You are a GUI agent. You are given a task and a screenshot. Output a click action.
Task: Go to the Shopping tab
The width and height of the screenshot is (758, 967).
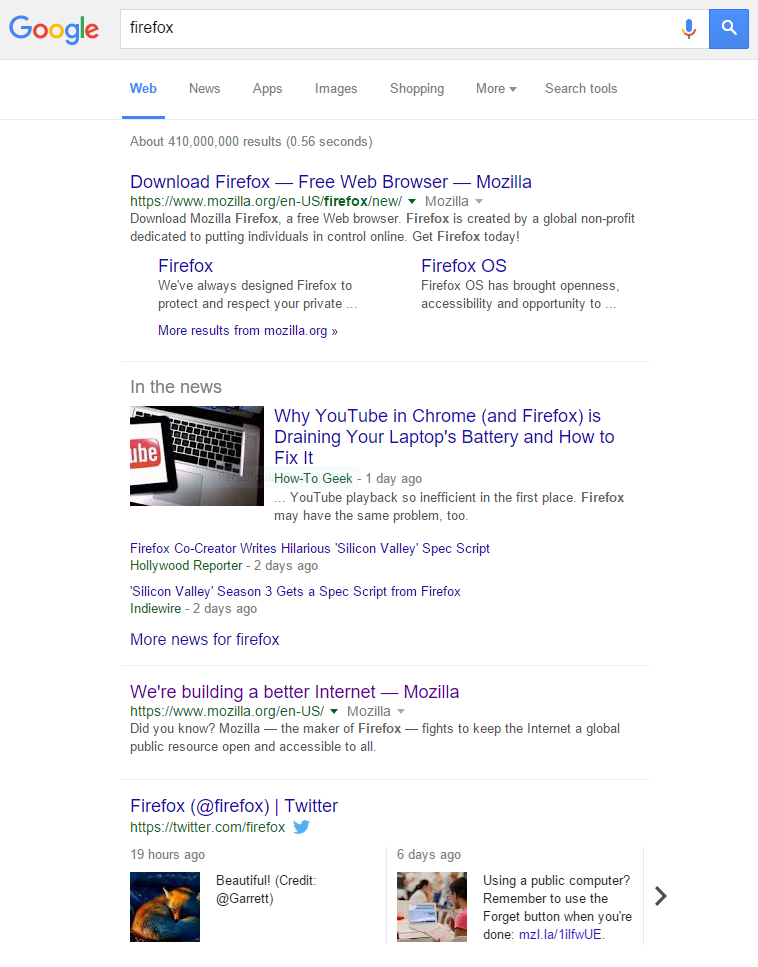click(416, 89)
